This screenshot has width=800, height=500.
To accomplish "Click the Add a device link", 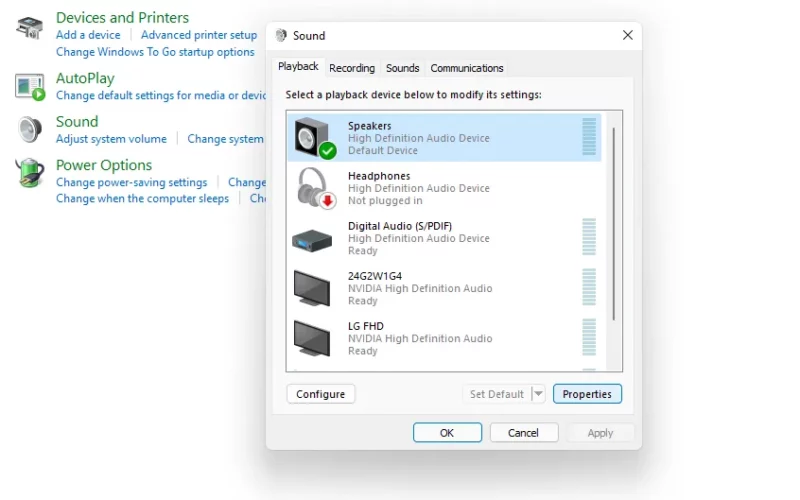I will 88,35.
